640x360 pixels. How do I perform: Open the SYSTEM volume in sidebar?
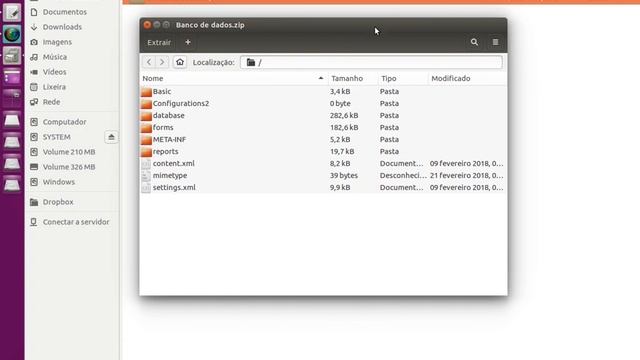click(x=56, y=137)
